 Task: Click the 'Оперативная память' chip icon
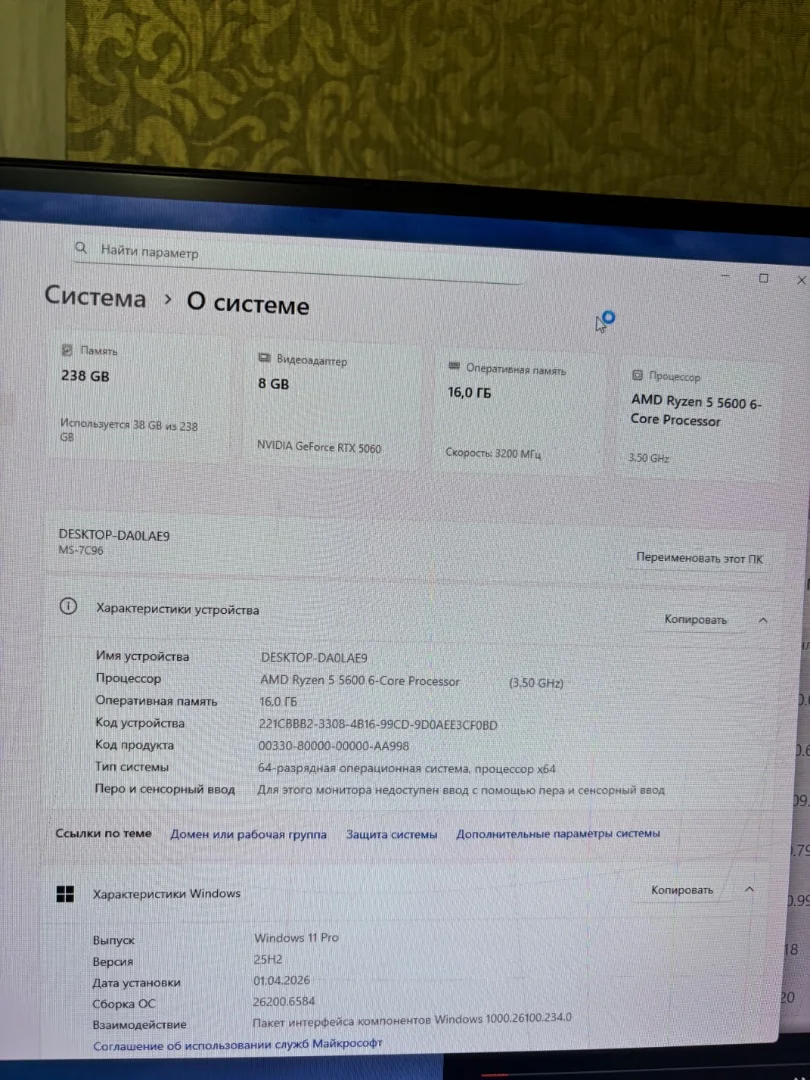[454, 366]
